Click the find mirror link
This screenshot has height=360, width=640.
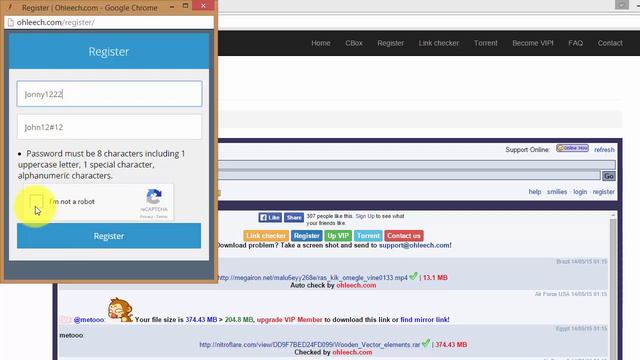(425, 320)
